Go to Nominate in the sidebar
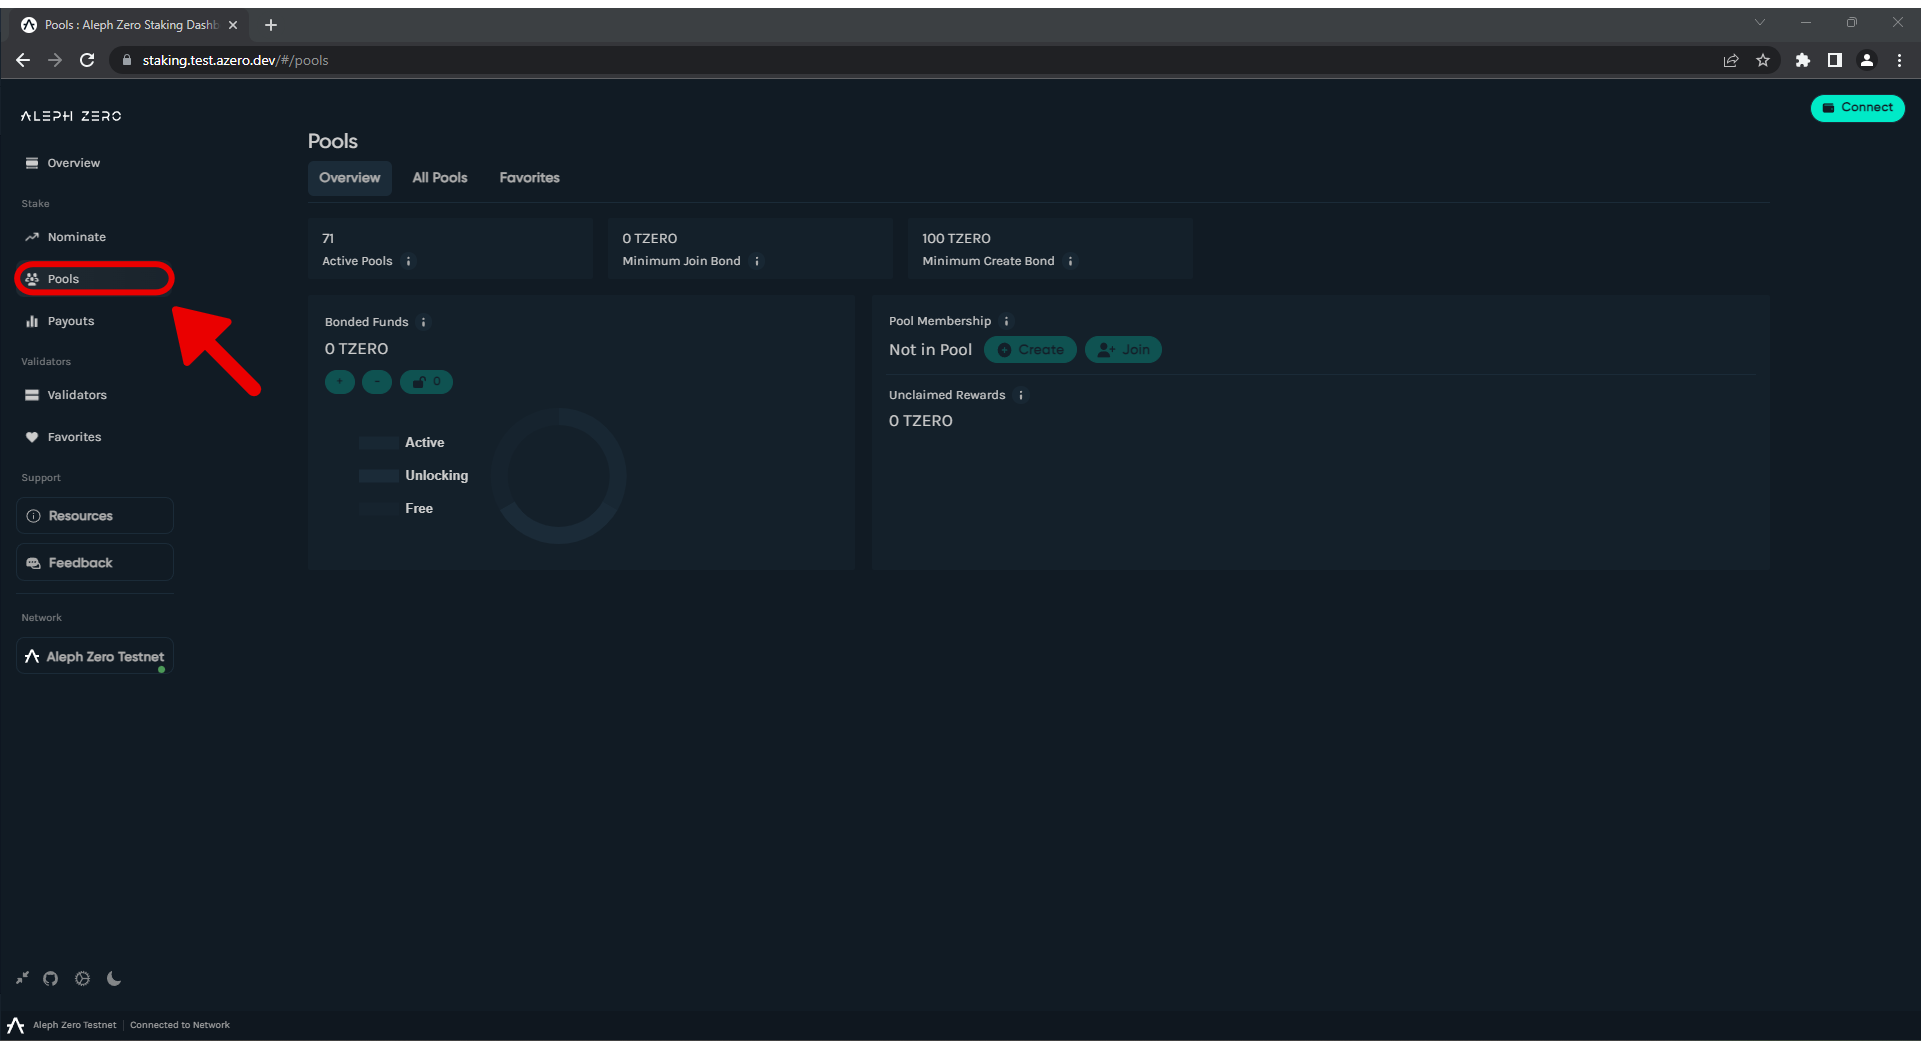Viewport: 1921px width, 1041px height. pyautogui.click(x=77, y=237)
